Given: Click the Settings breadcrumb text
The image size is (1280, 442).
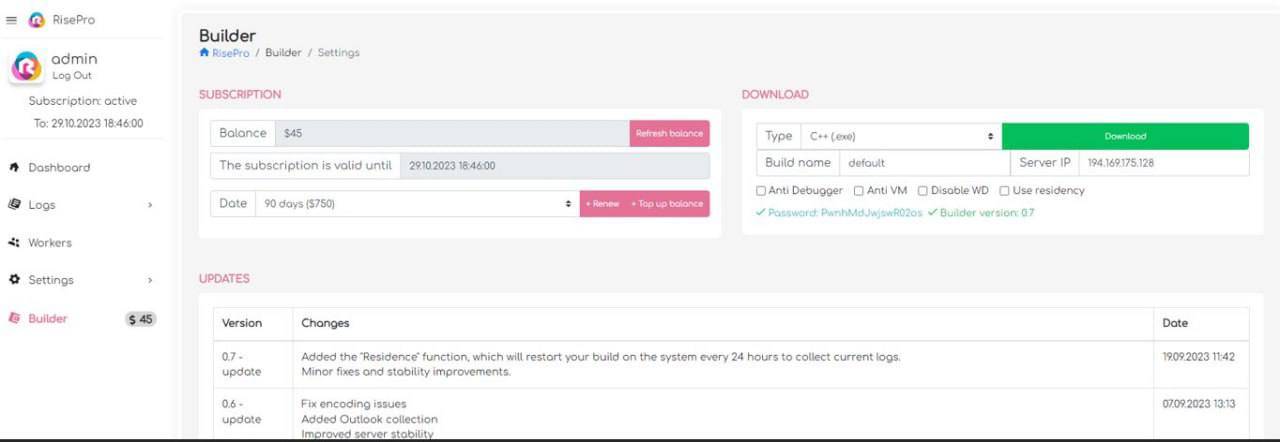Looking at the screenshot, I should 339,52.
